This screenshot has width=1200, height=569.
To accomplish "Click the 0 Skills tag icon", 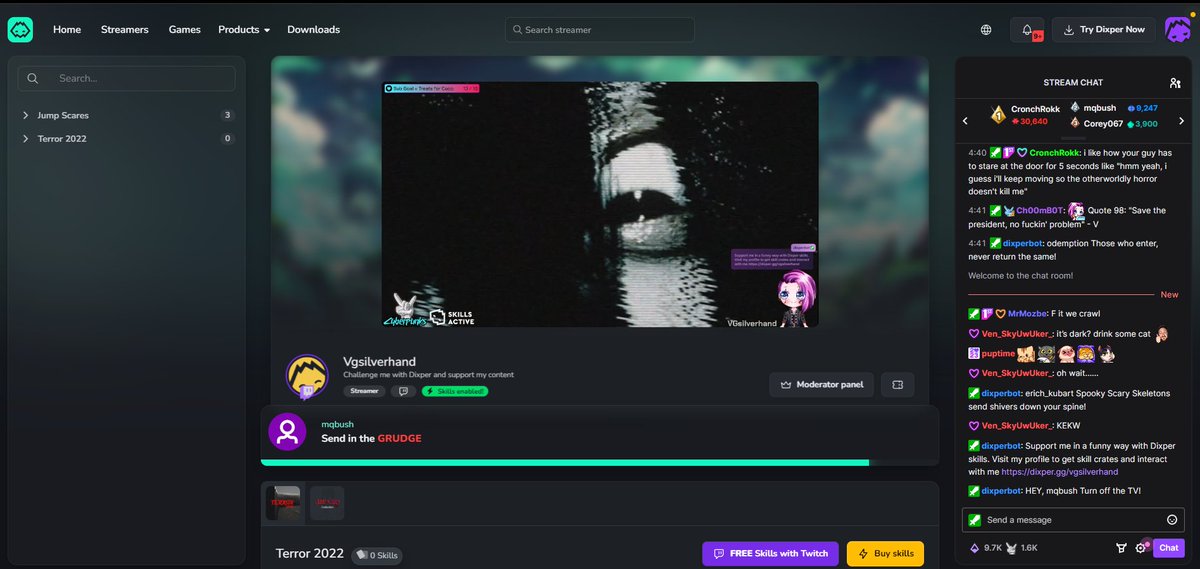I will pos(362,554).
